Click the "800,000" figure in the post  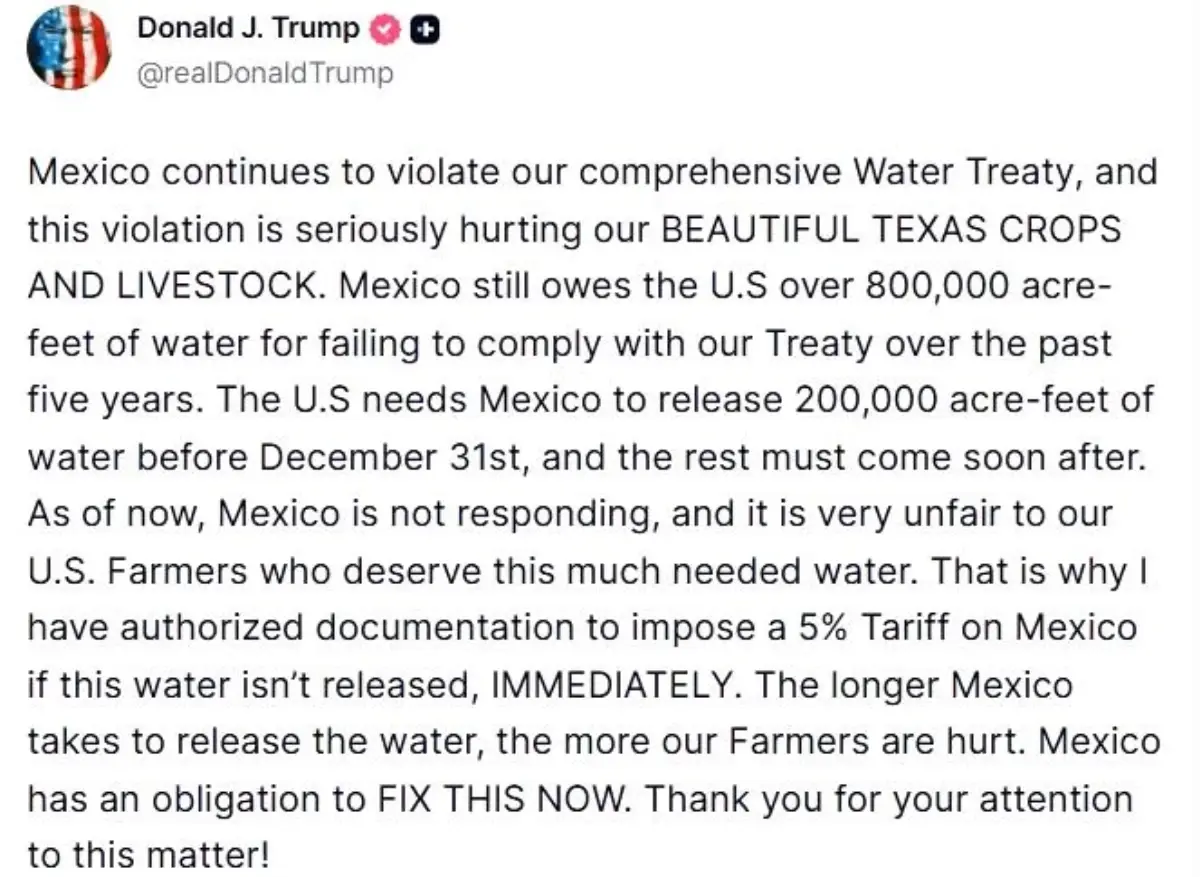coord(918,287)
